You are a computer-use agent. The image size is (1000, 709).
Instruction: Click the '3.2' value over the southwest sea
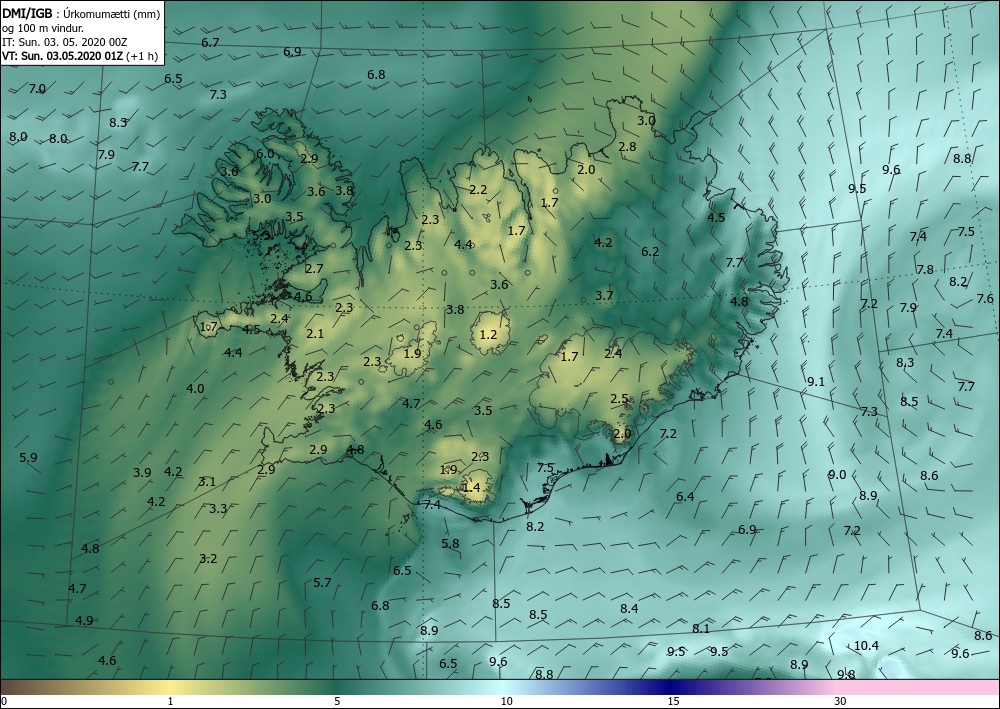point(209,559)
